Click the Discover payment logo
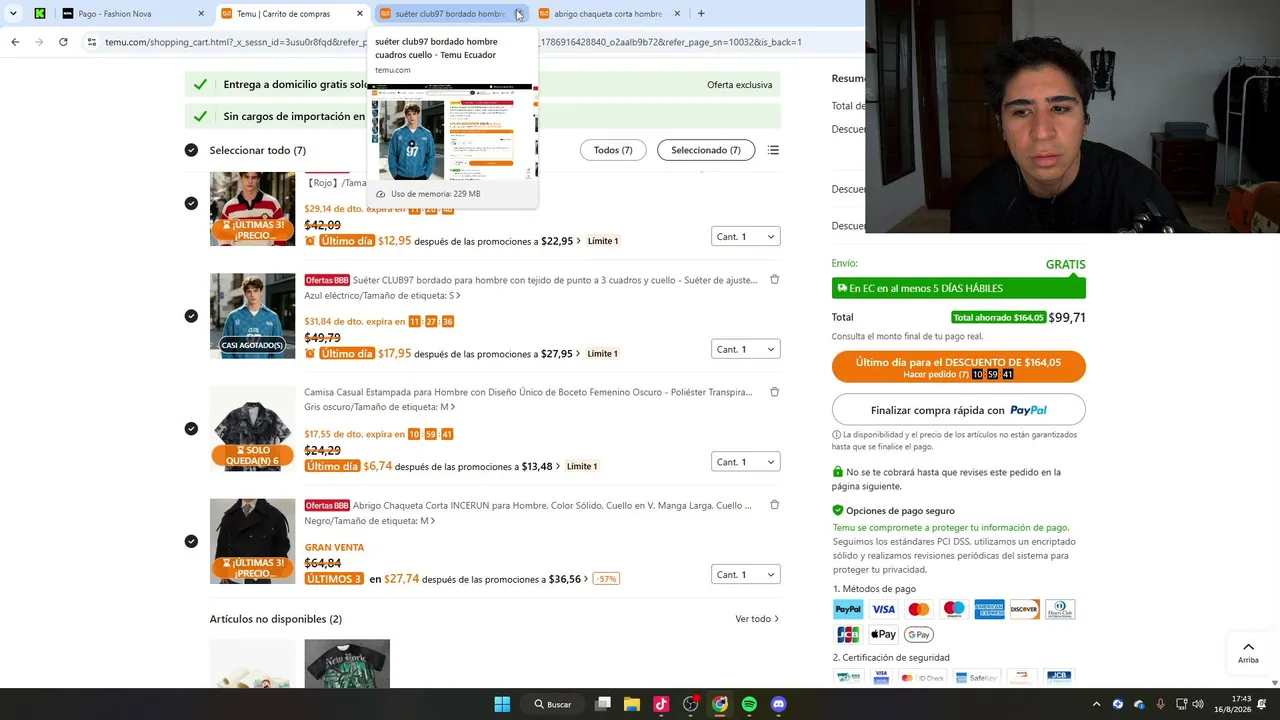The image size is (1280, 720). tap(1024, 609)
